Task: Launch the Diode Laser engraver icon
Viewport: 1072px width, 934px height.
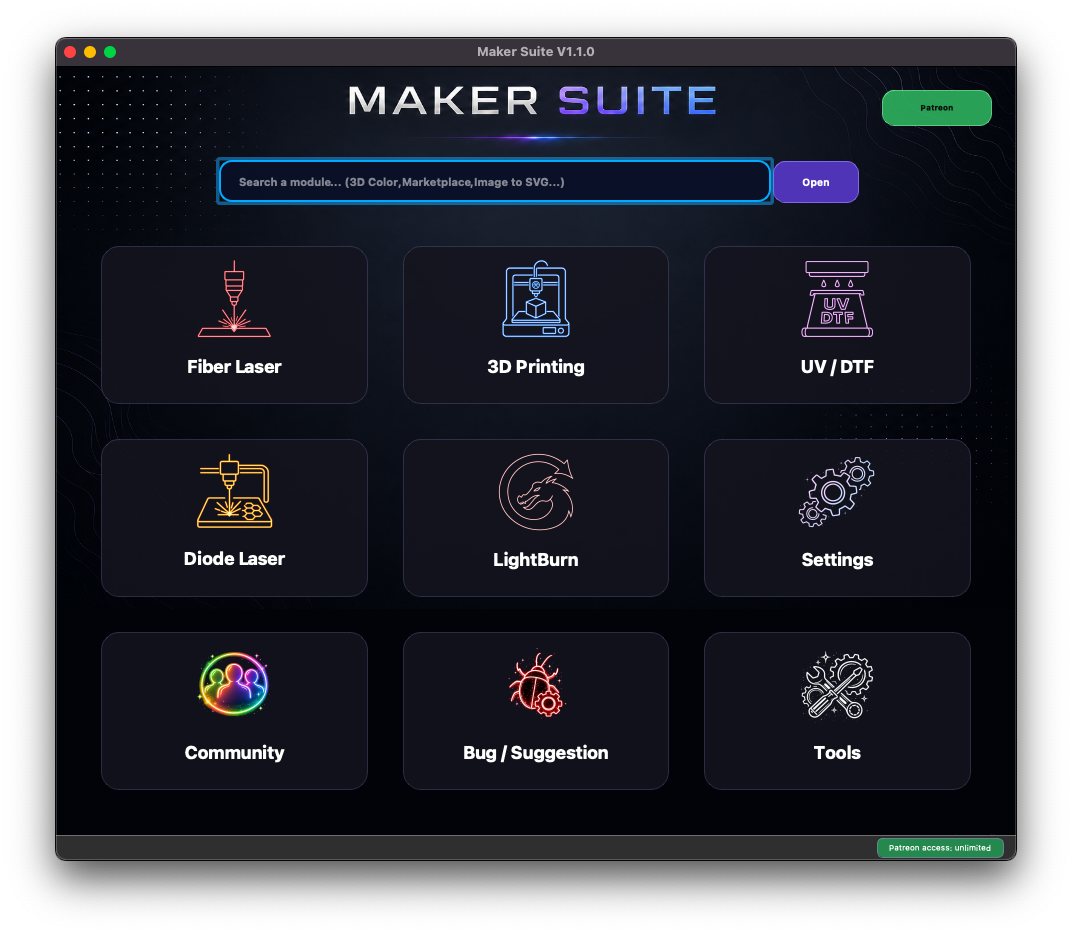Action: coord(234,491)
